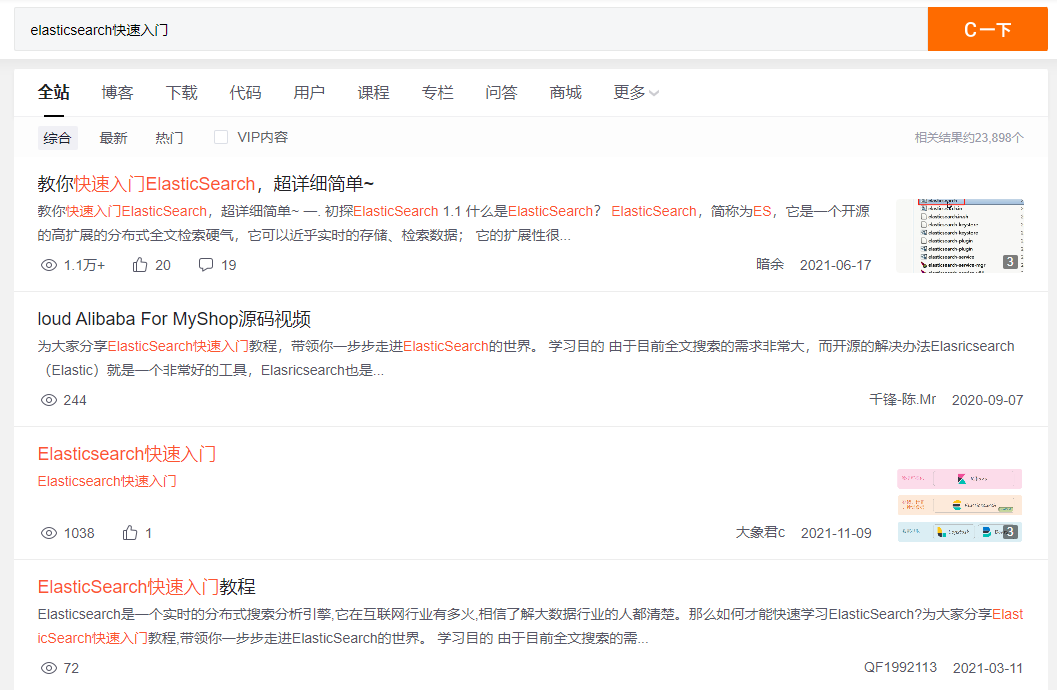Open loud Alibaba For MyShop源码视频 result

pyautogui.click(x=174, y=318)
